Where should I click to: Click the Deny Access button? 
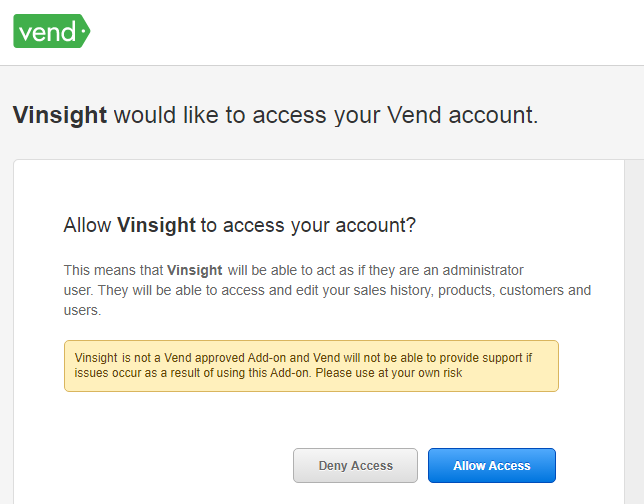point(355,465)
